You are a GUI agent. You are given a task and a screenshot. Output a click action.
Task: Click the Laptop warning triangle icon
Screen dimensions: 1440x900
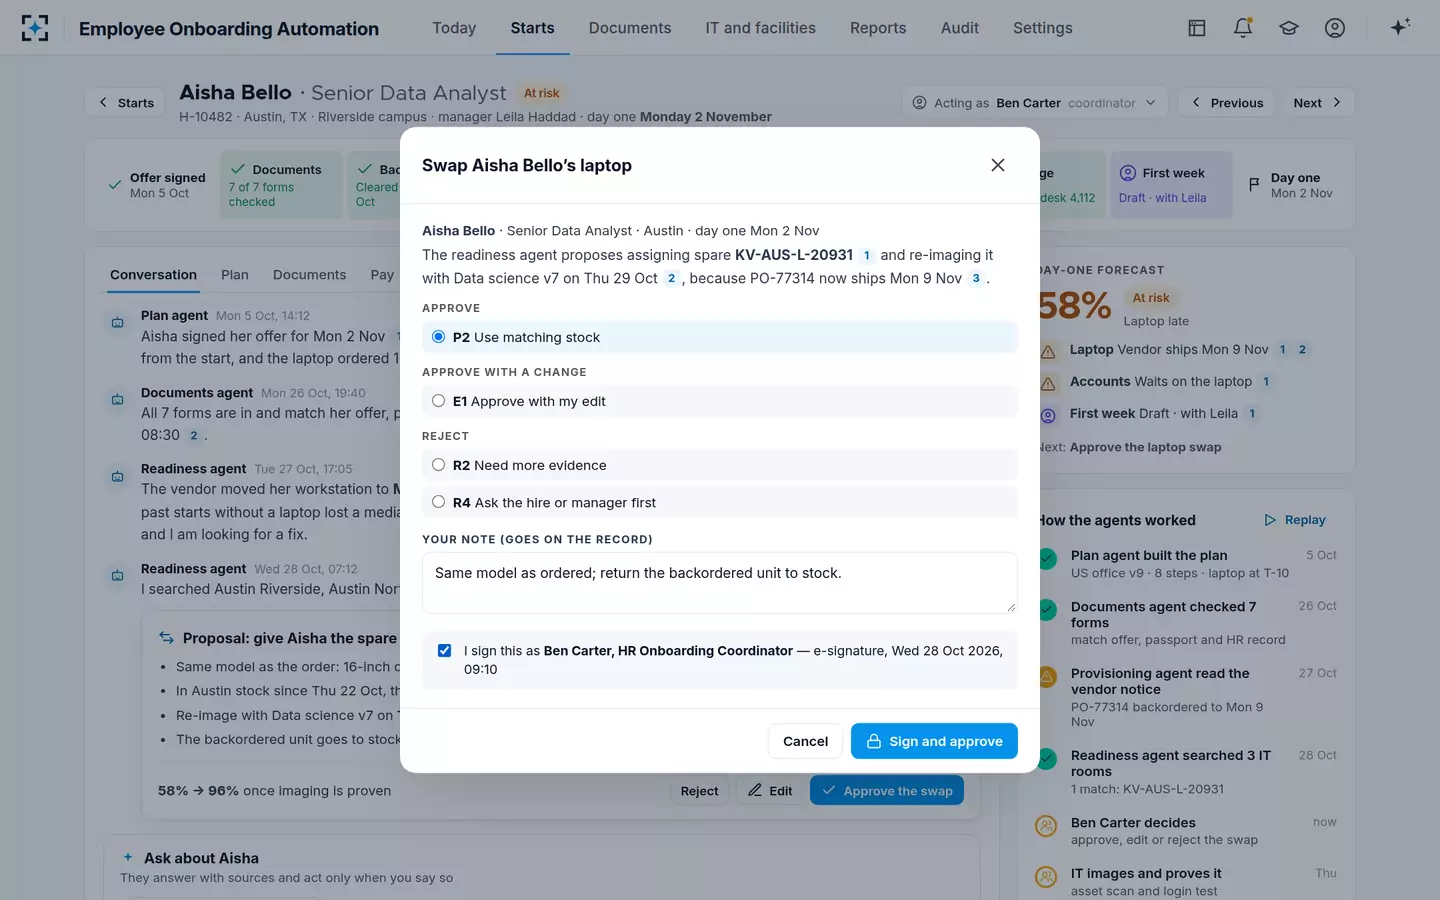[x=1048, y=351]
